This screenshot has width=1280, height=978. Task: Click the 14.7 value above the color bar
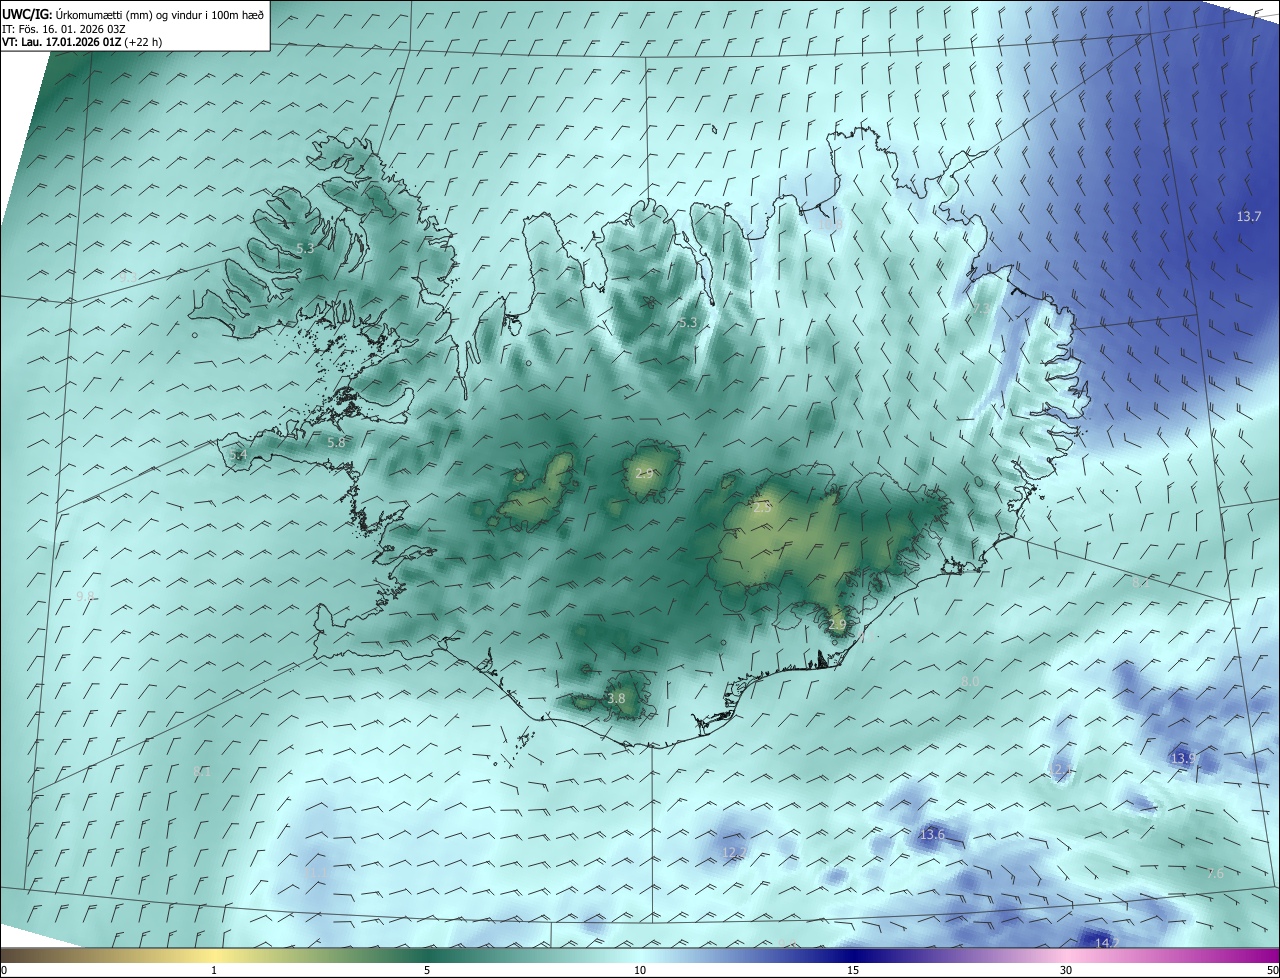pos(1106,943)
